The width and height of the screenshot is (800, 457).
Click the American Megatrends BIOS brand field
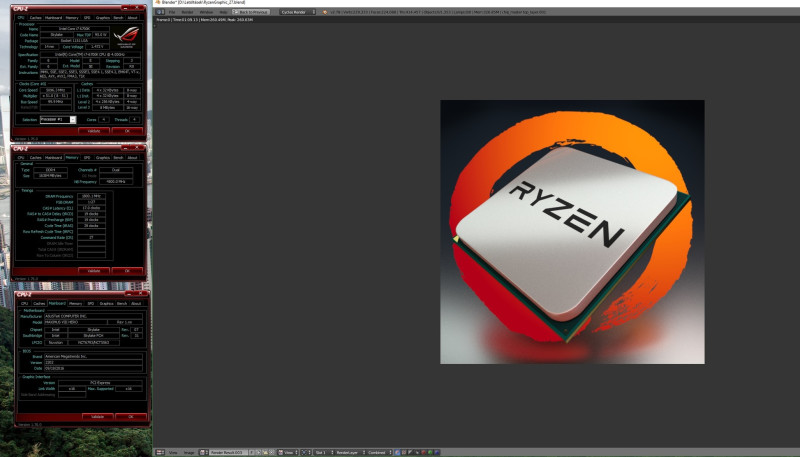93,357
